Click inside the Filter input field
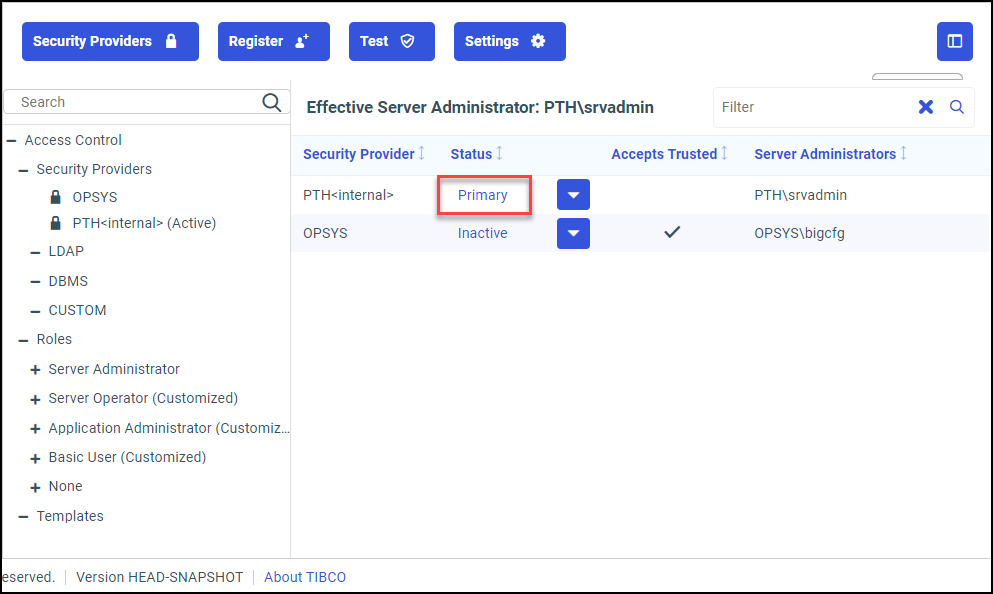 810,107
